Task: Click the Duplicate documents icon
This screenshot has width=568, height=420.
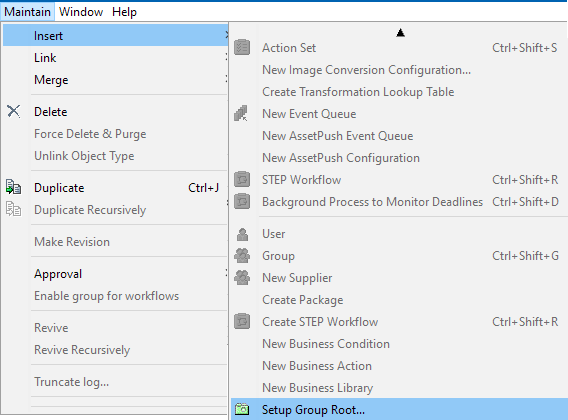Action: (13, 187)
